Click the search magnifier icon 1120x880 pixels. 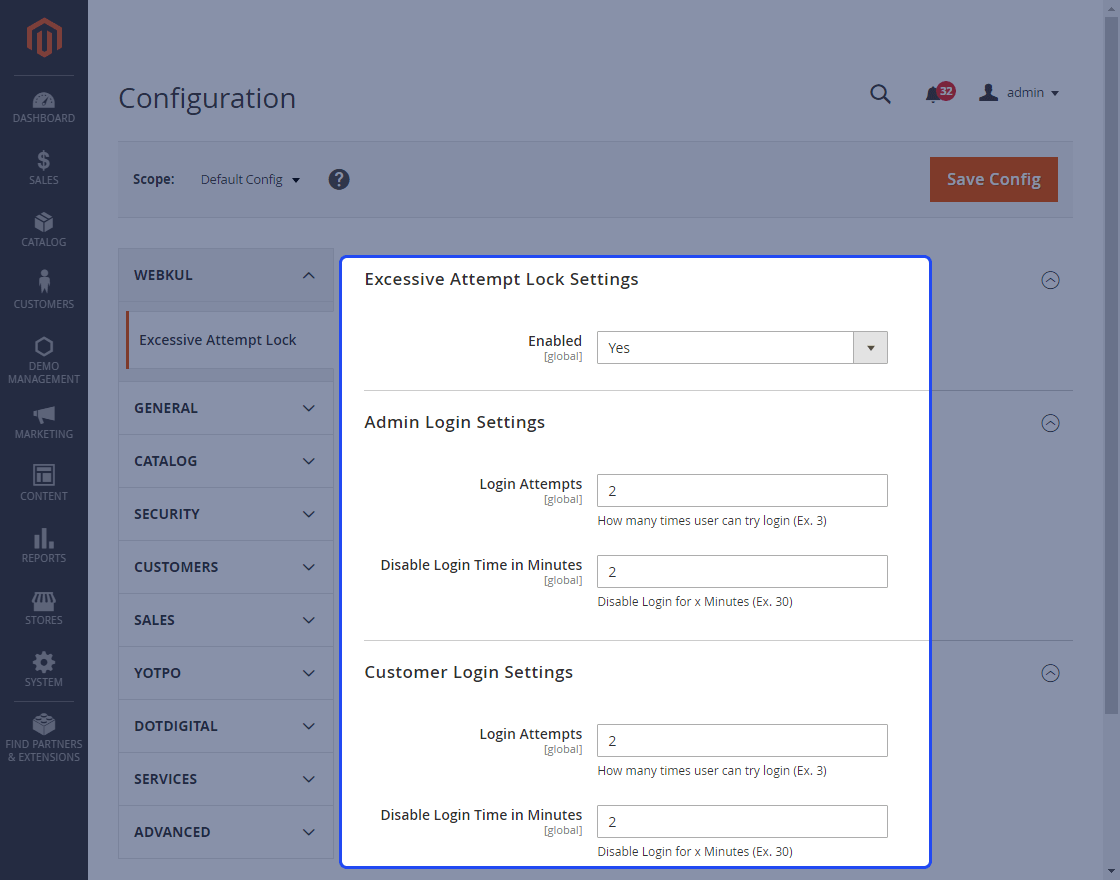(x=880, y=94)
